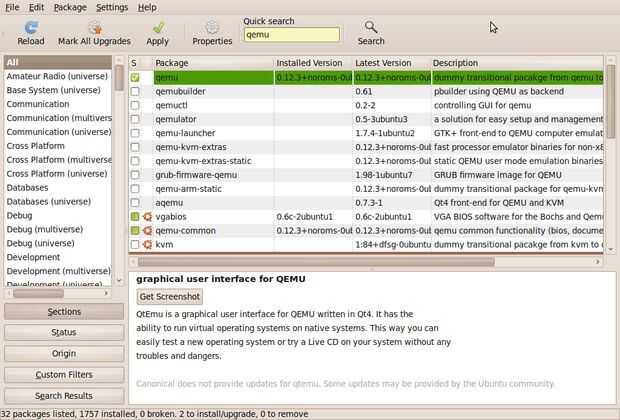Select the qemu-launcher package name
The image size is (620, 420).
click(x=185, y=133)
